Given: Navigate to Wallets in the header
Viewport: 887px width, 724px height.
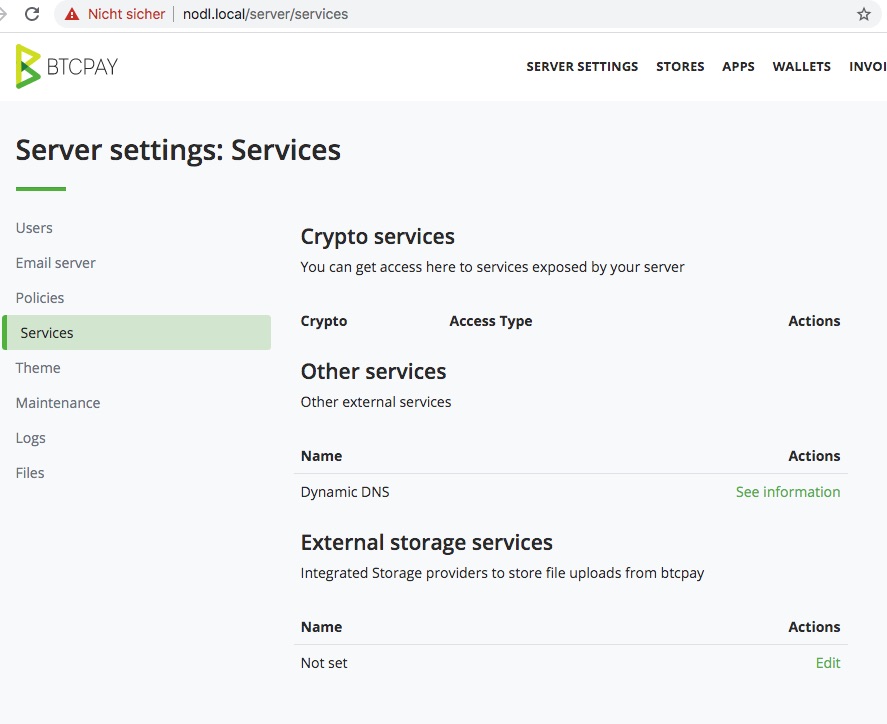Looking at the screenshot, I should pos(802,67).
